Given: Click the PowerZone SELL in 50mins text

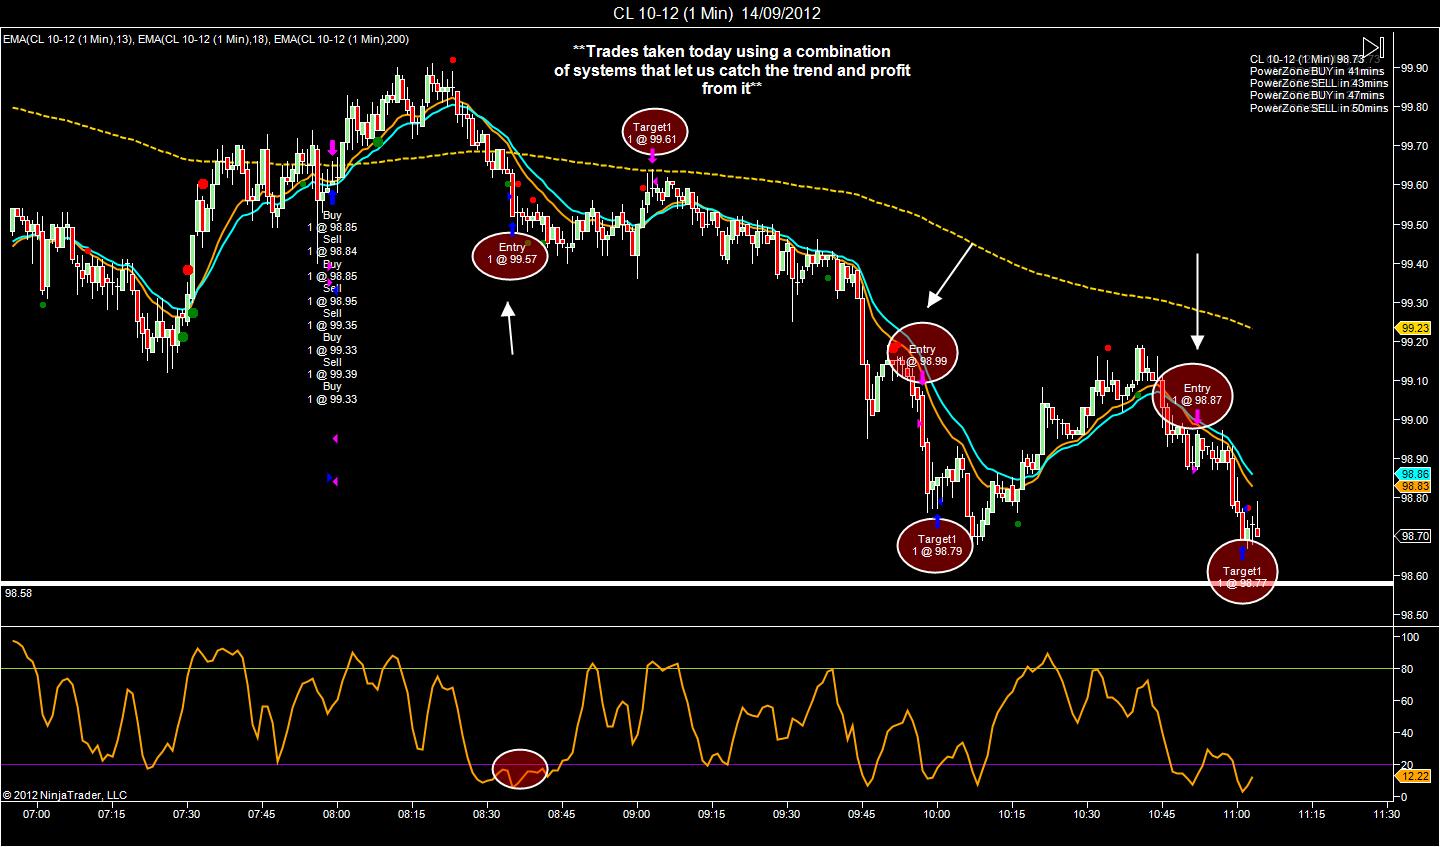Looking at the screenshot, I should [x=1319, y=108].
